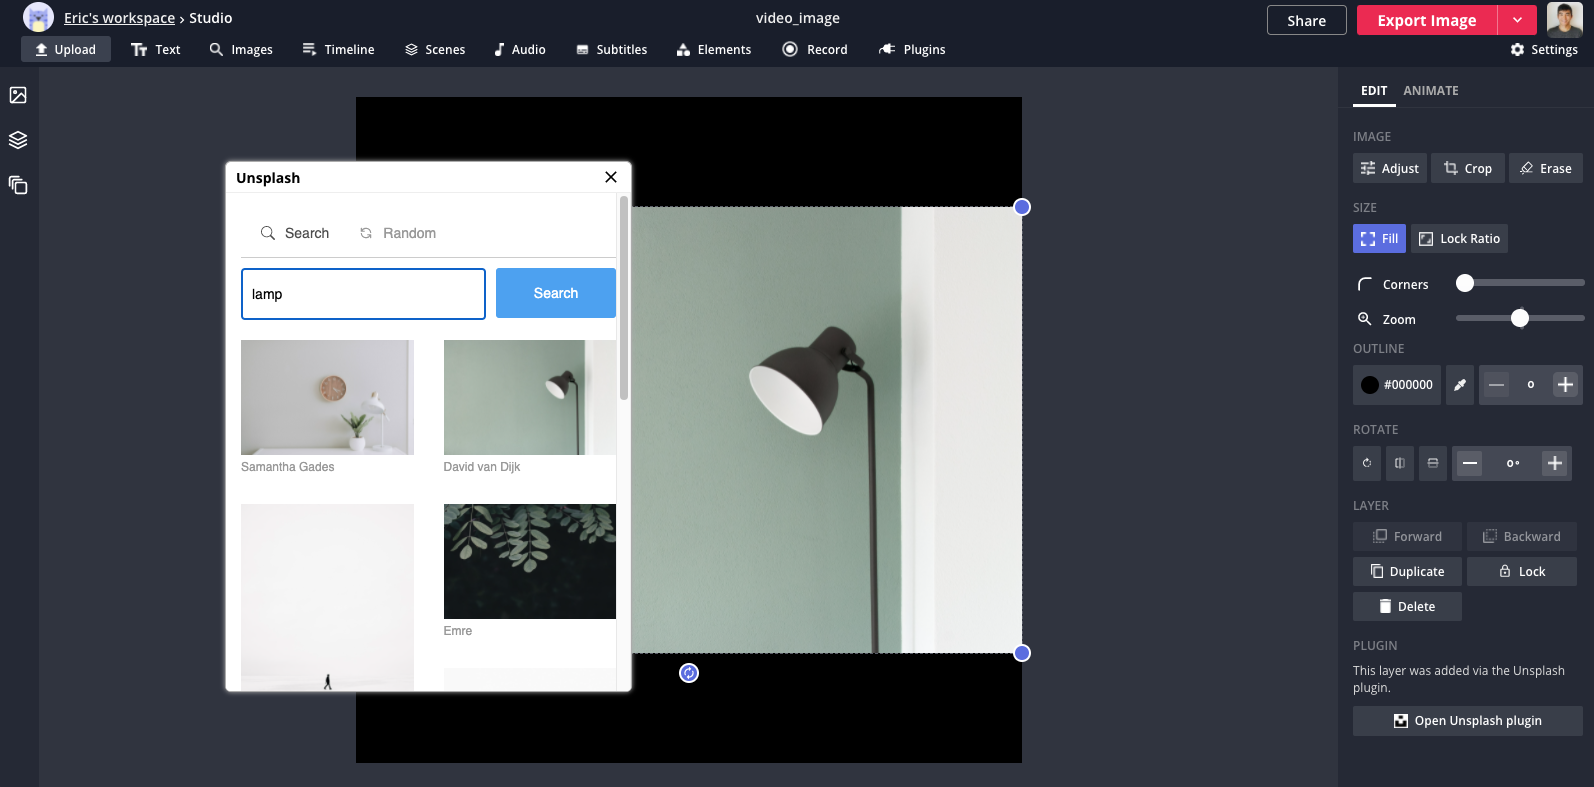This screenshot has width=1594, height=787.
Task: Click the eyedropper outline color picker
Action: click(1460, 385)
